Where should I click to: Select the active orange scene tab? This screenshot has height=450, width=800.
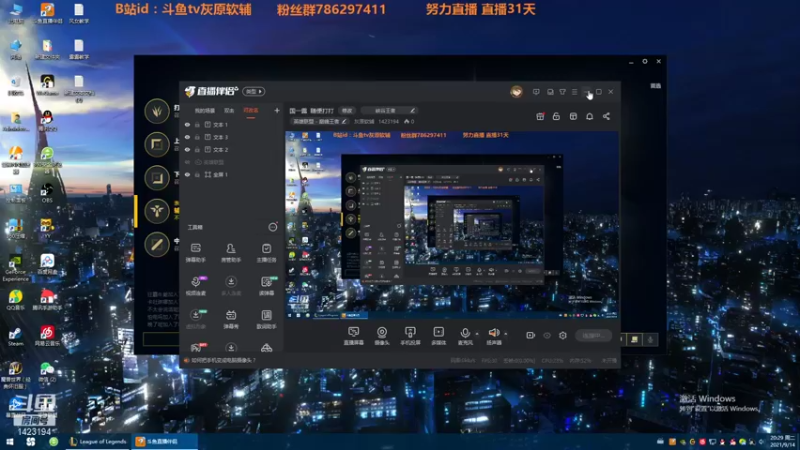[251, 110]
